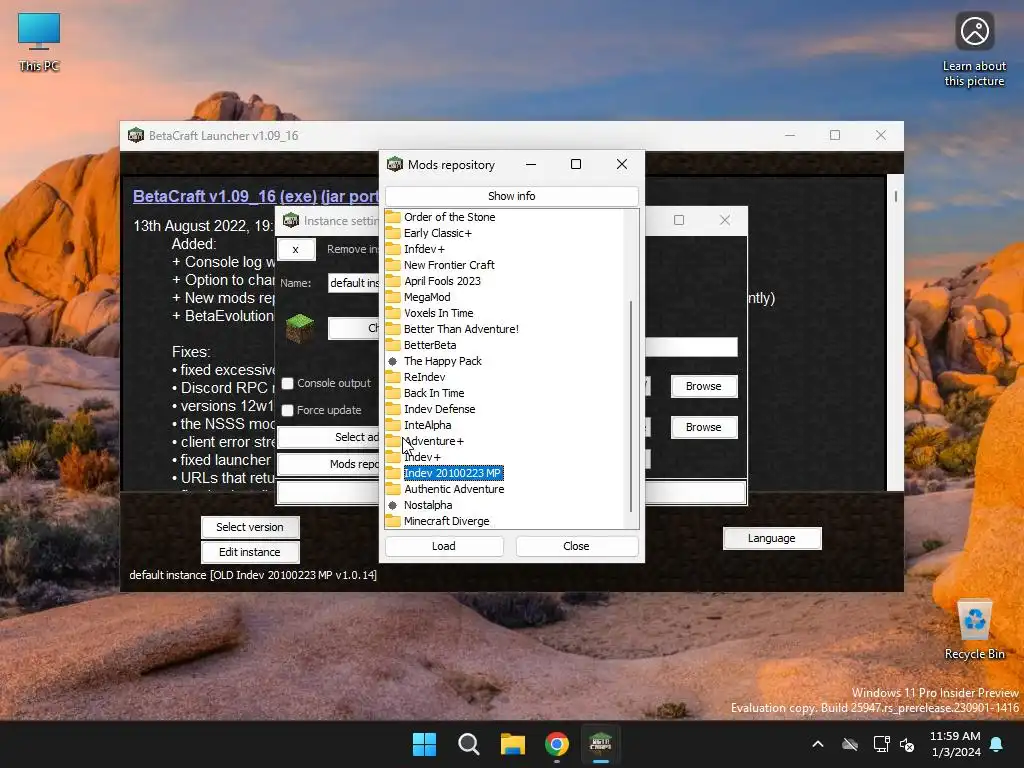Open the notification bell in the tray
This screenshot has width=1024, height=768.
[997, 744]
